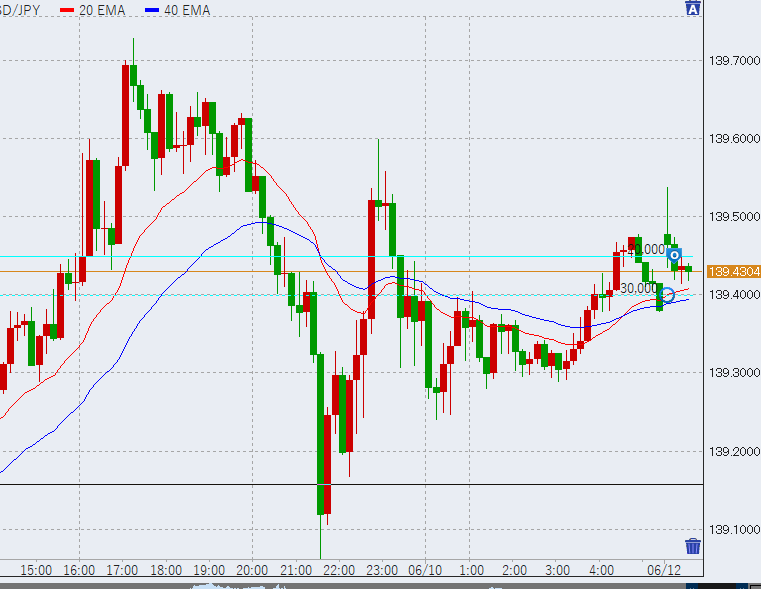Click the 20,000 order quantity label
The image size is (761, 589).
coord(648,249)
